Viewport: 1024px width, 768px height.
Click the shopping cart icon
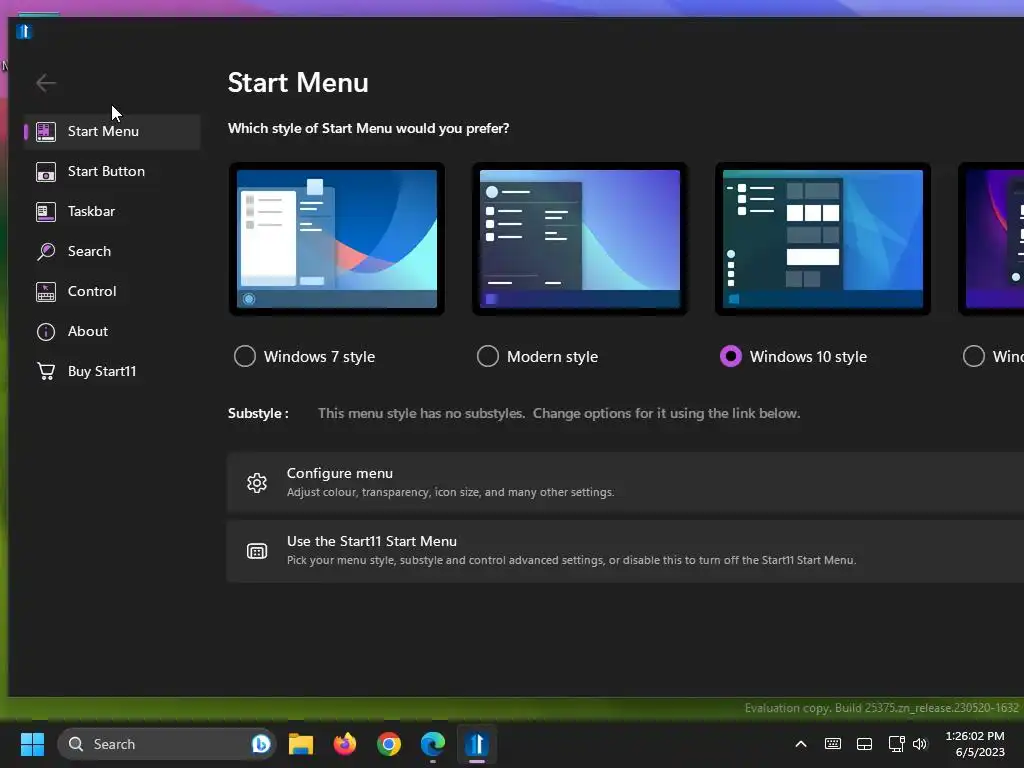(x=46, y=372)
